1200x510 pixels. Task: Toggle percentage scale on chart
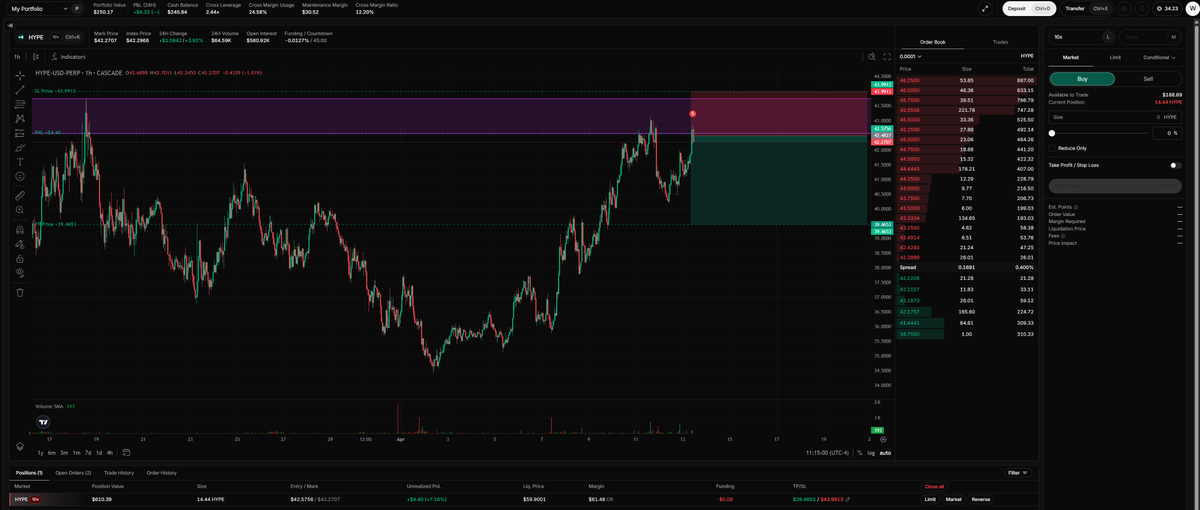(x=860, y=453)
